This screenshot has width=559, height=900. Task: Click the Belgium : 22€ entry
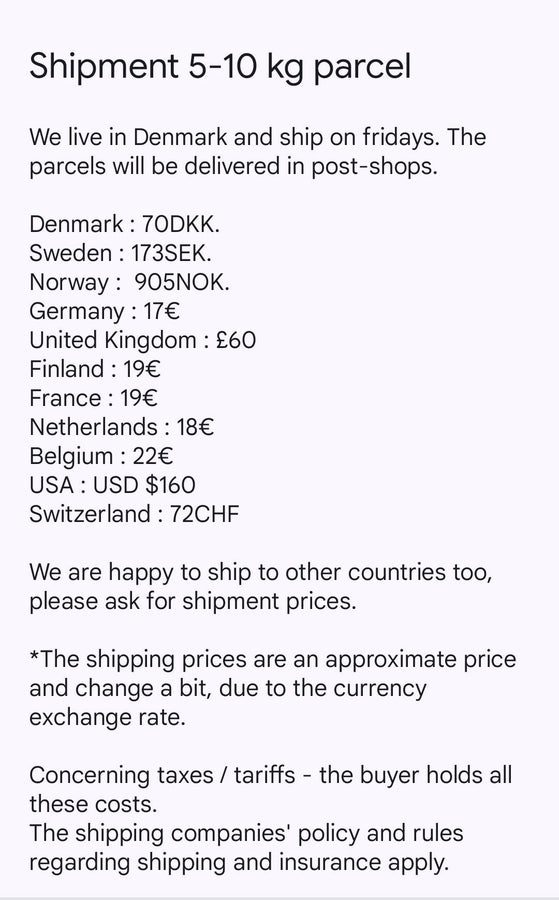102,456
